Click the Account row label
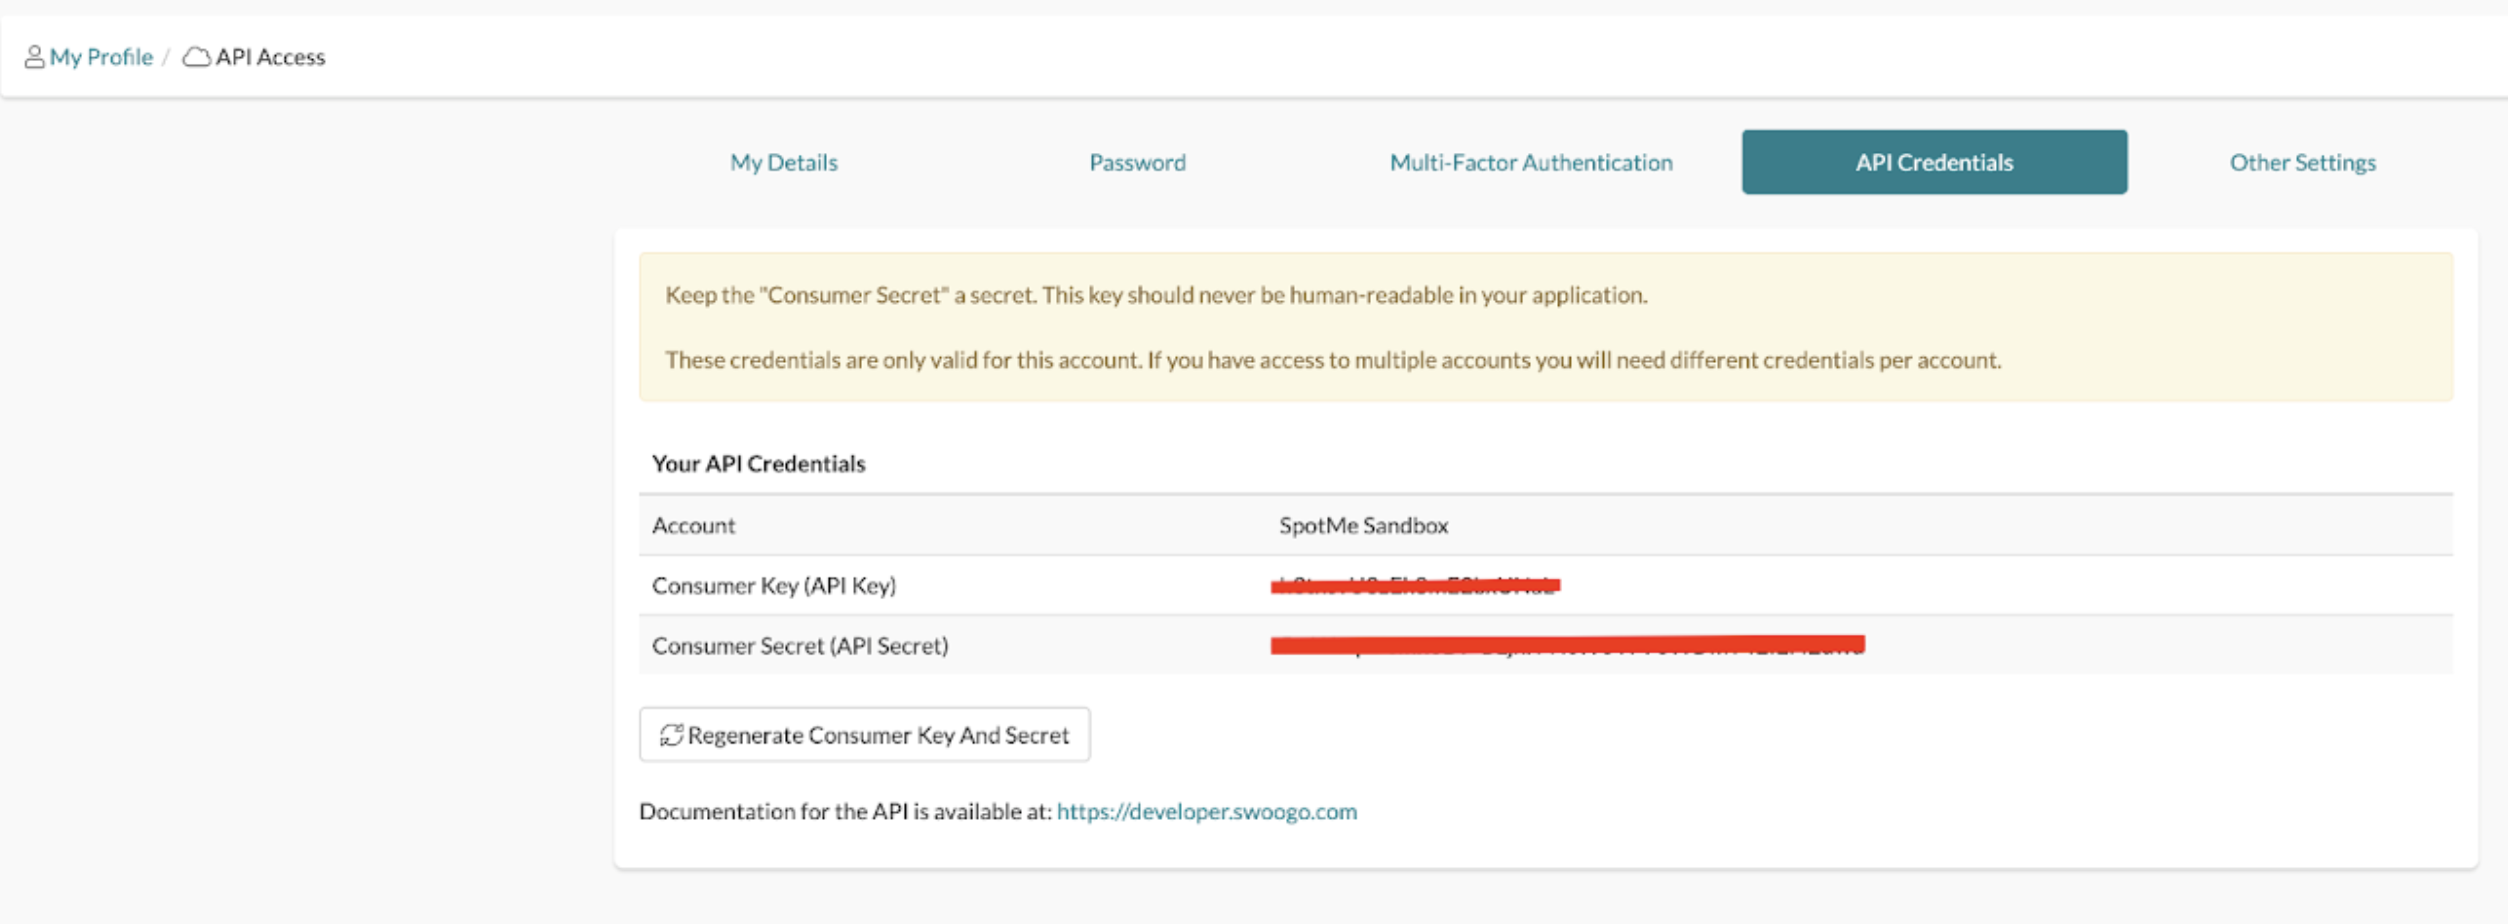Image resolution: width=2508 pixels, height=924 pixels. (694, 525)
